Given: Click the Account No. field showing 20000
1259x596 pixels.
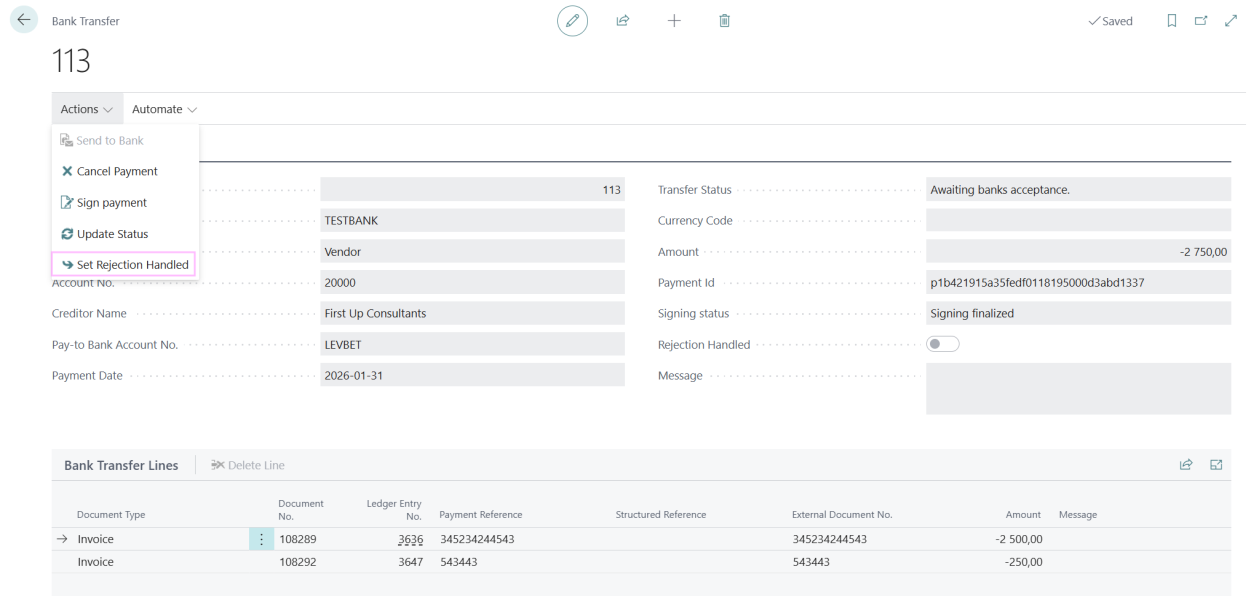Looking at the screenshot, I should click(472, 282).
